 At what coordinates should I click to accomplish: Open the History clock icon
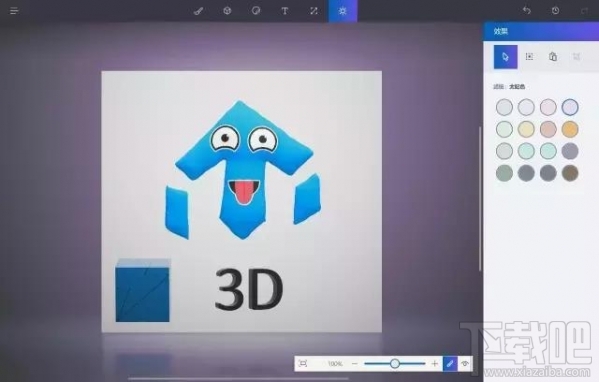(555, 11)
